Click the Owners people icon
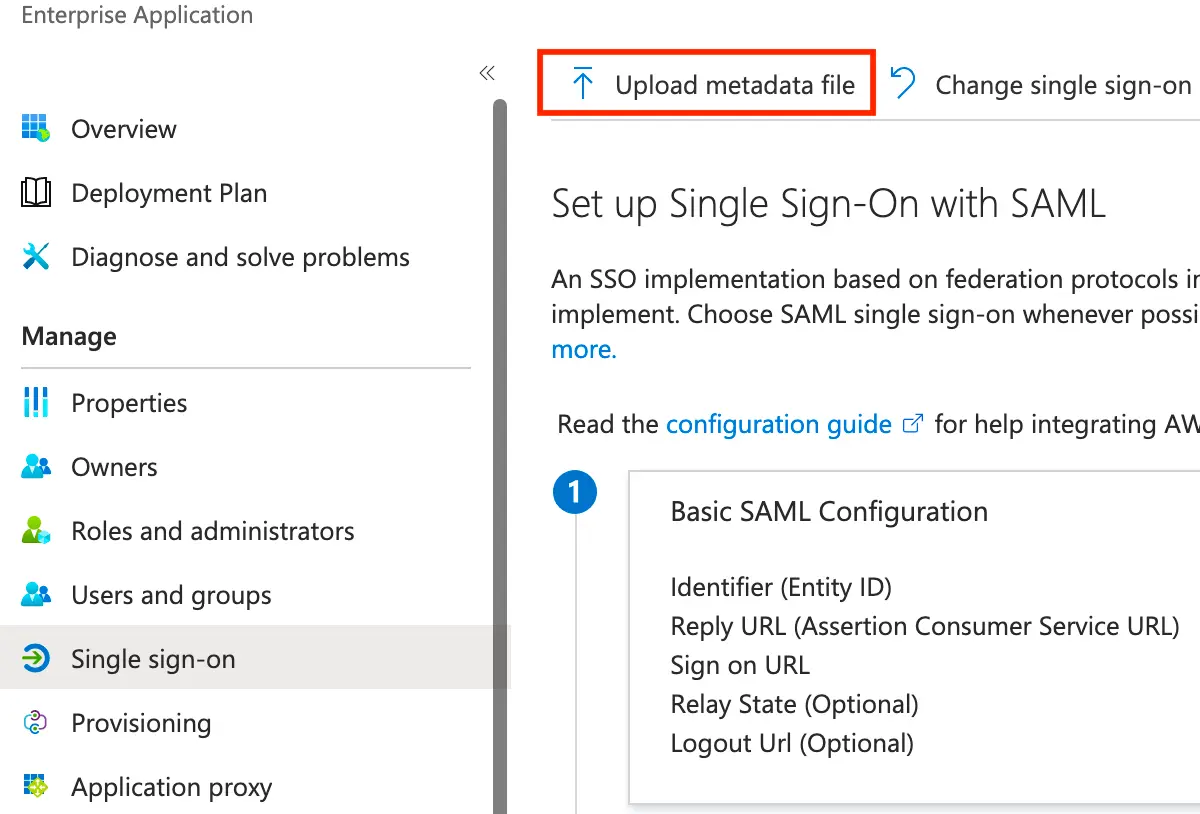 (x=36, y=467)
